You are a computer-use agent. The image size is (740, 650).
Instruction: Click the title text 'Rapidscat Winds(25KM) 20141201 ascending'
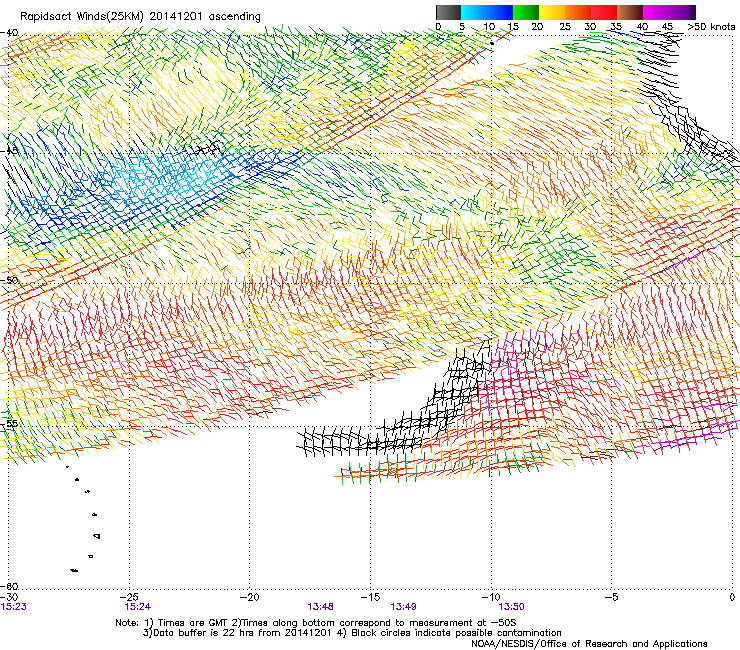coord(140,17)
